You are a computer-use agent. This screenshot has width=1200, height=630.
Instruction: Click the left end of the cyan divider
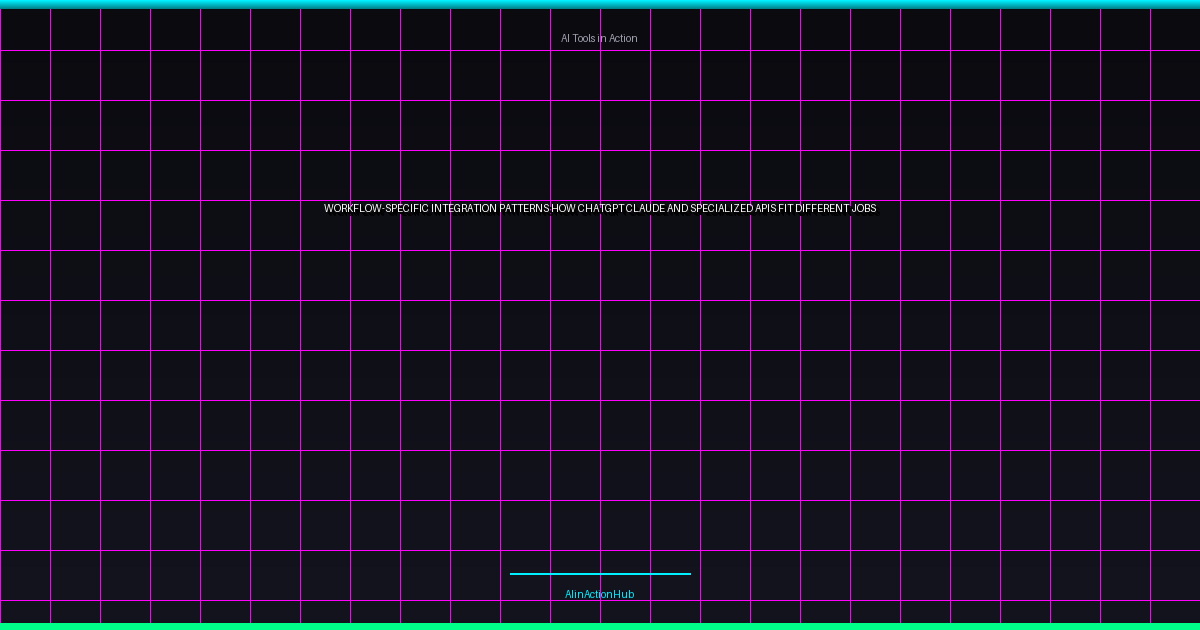513,574
